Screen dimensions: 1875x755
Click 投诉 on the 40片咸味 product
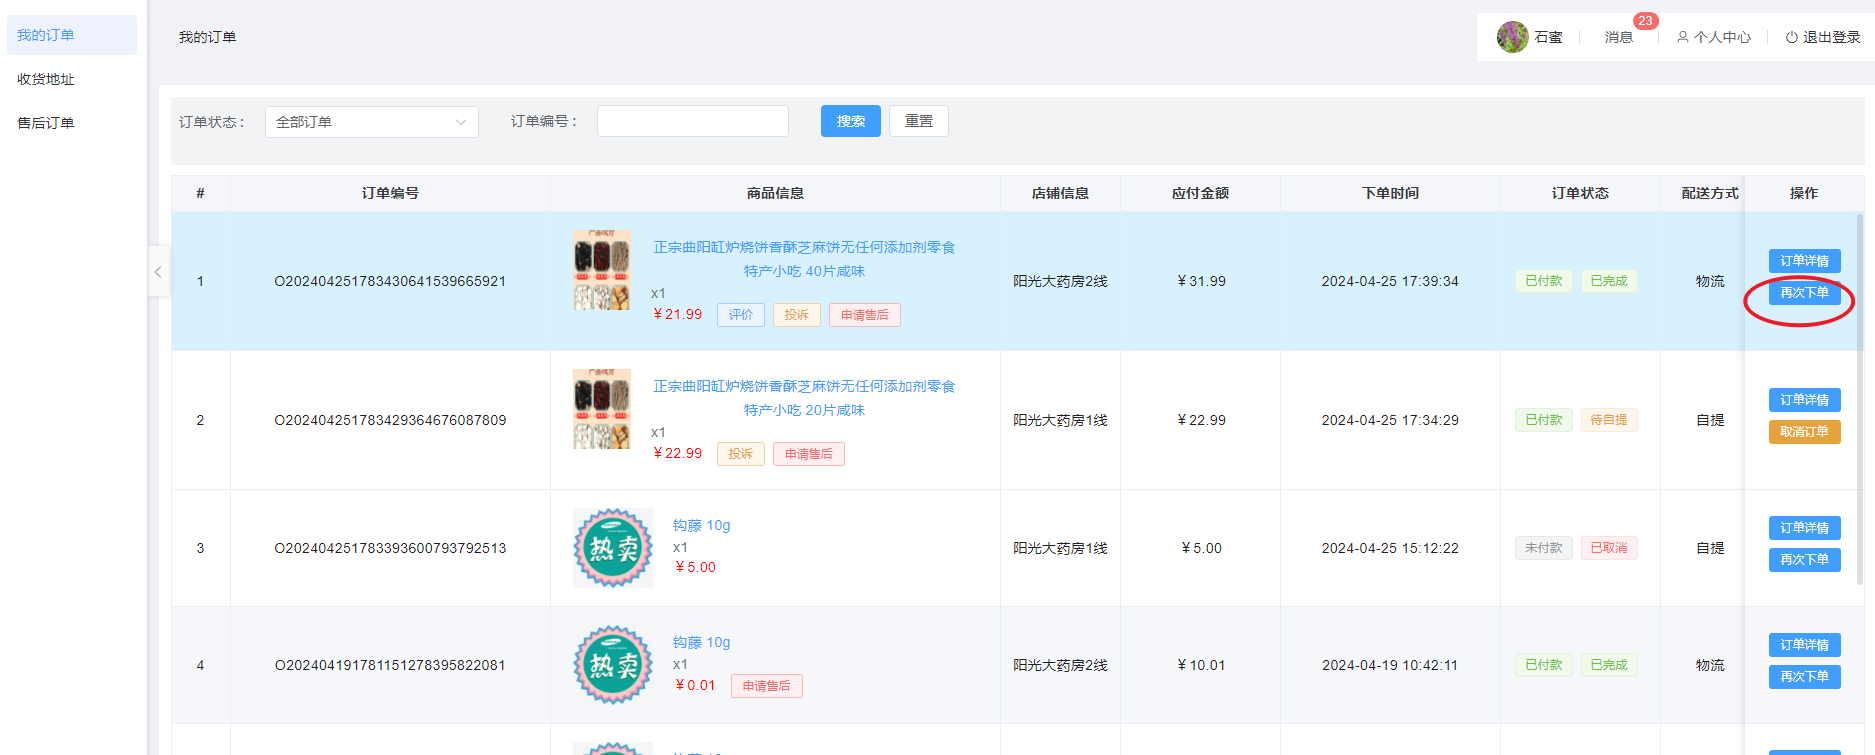(797, 315)
